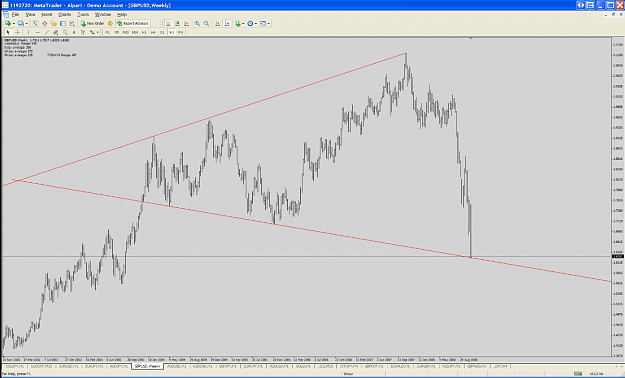Expand the Periods dropdown arrow
The height and width of the screenshot is (378, 625).
256,24
